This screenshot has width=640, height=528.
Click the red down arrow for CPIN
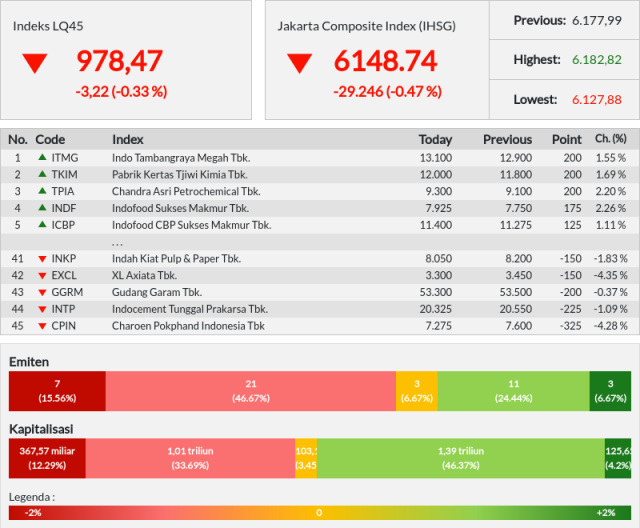coord(42,326)
